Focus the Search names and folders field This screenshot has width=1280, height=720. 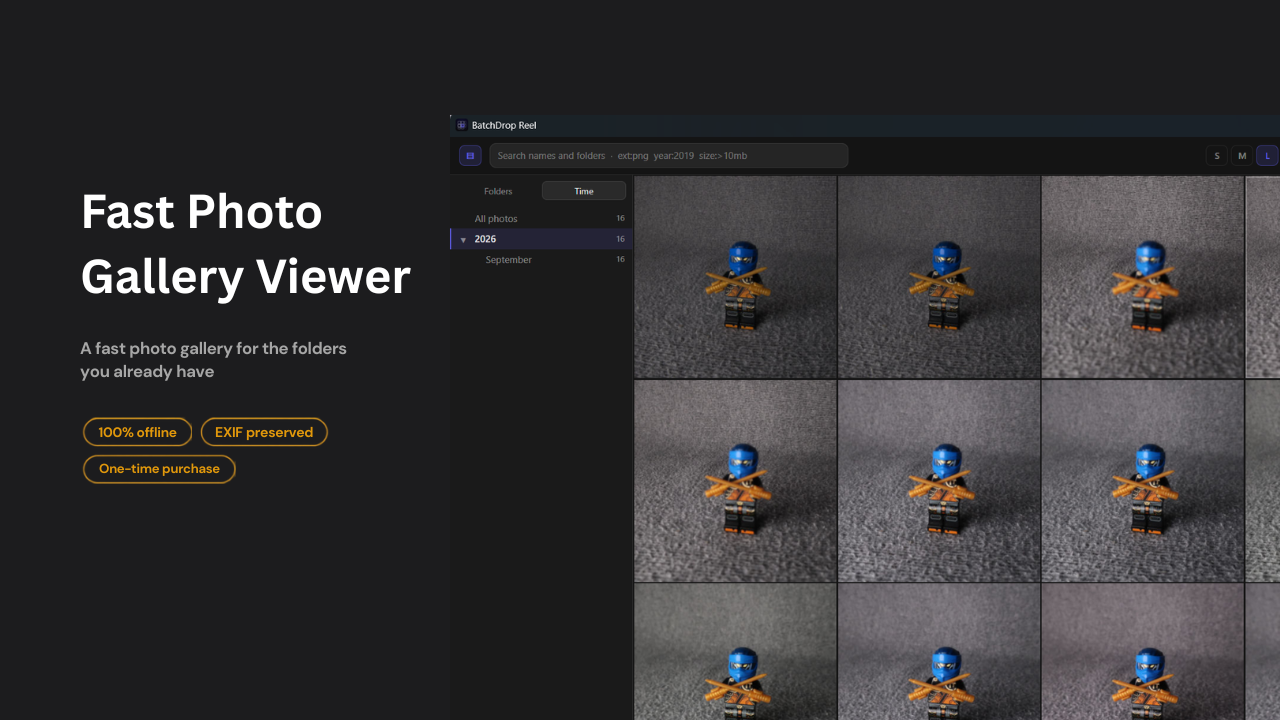point(668,155)
